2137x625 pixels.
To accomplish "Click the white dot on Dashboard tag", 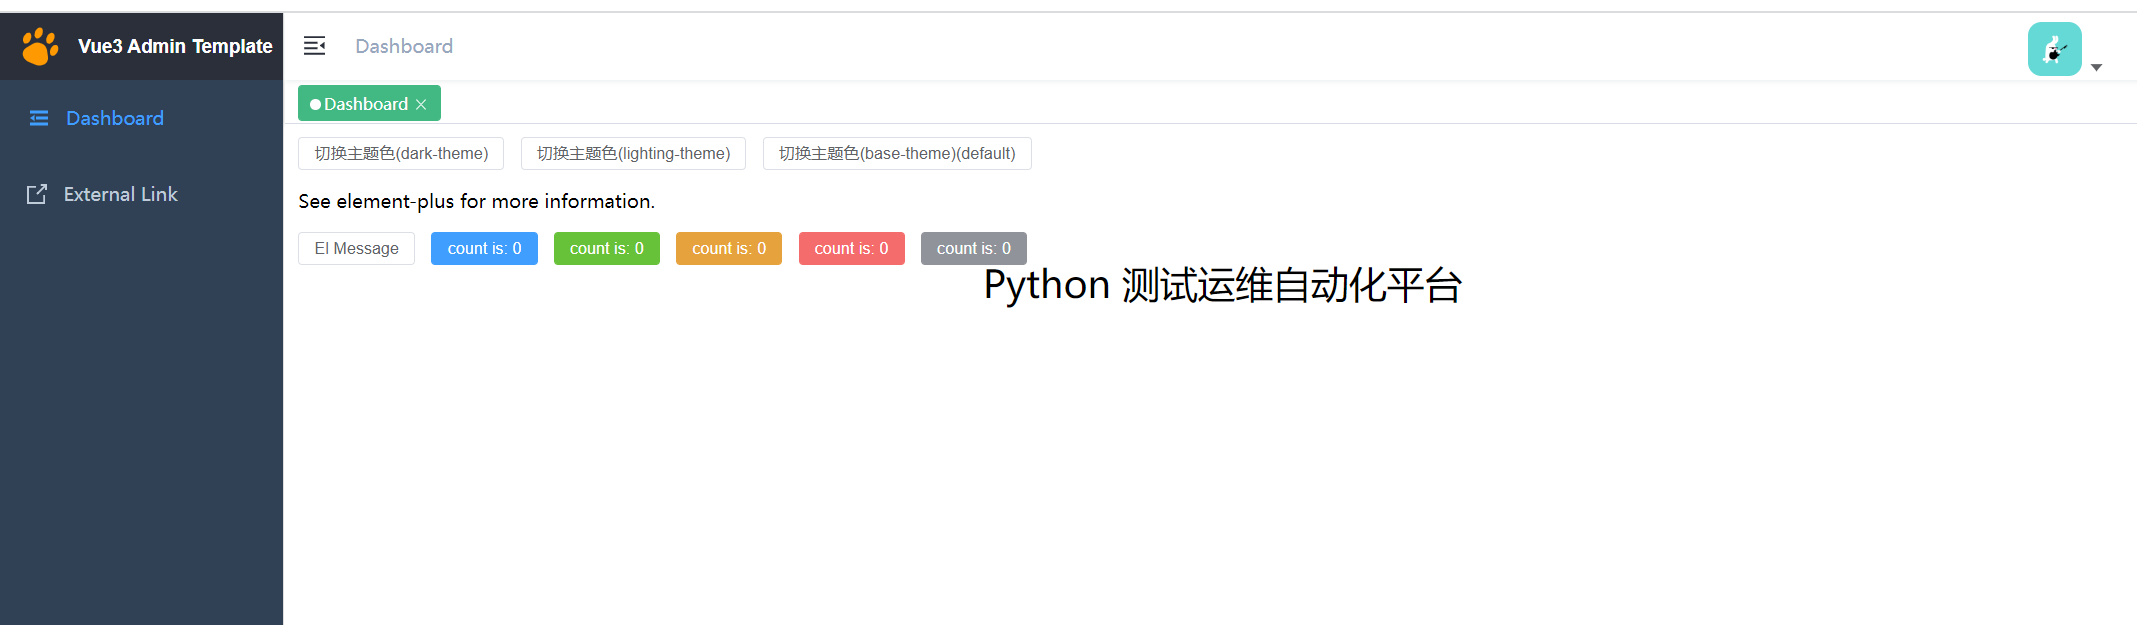I will click(315, 104).
